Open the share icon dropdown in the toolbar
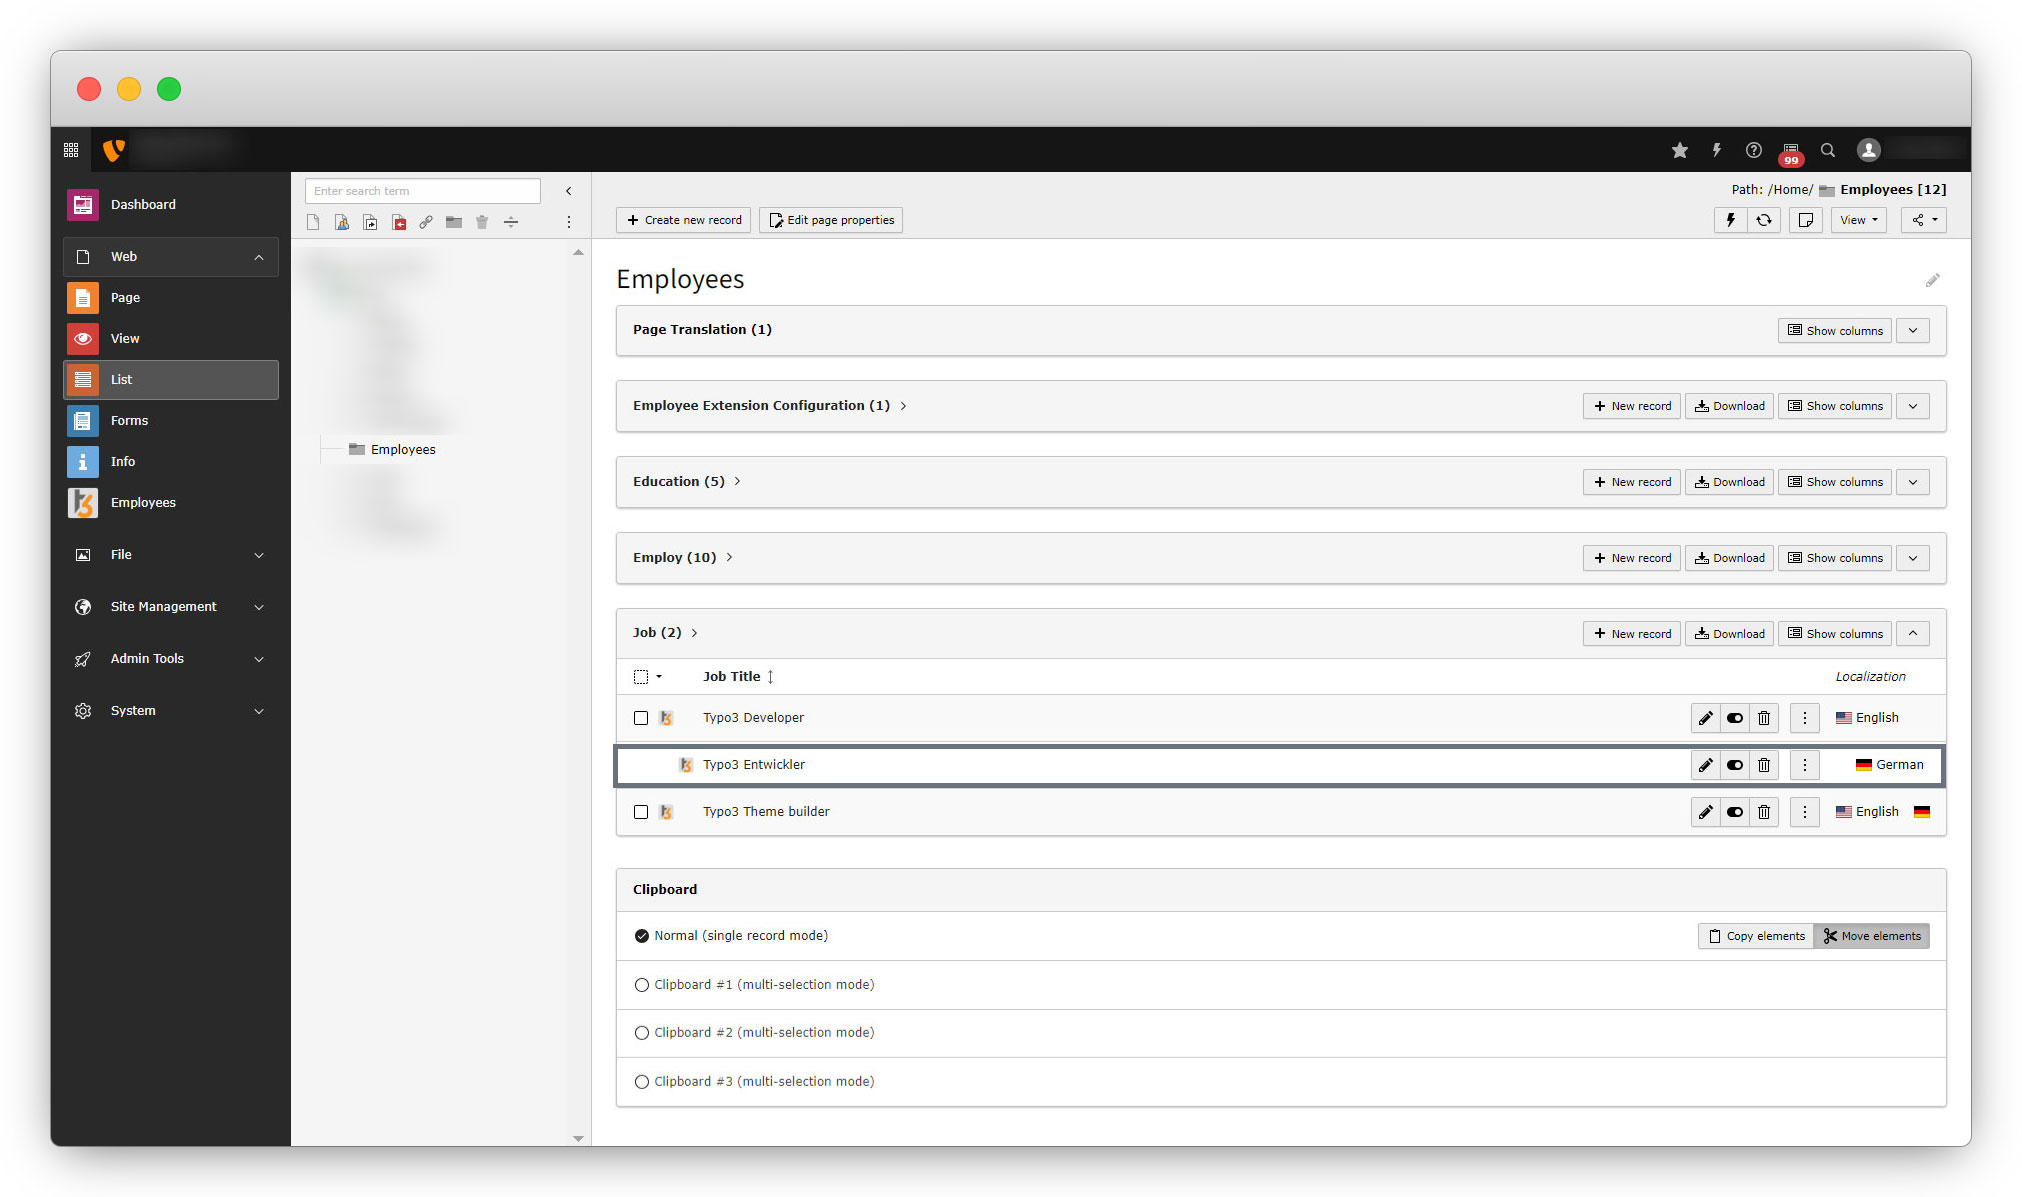This screenshot has height=1197, width=2022. click(x=1924, y=220)
